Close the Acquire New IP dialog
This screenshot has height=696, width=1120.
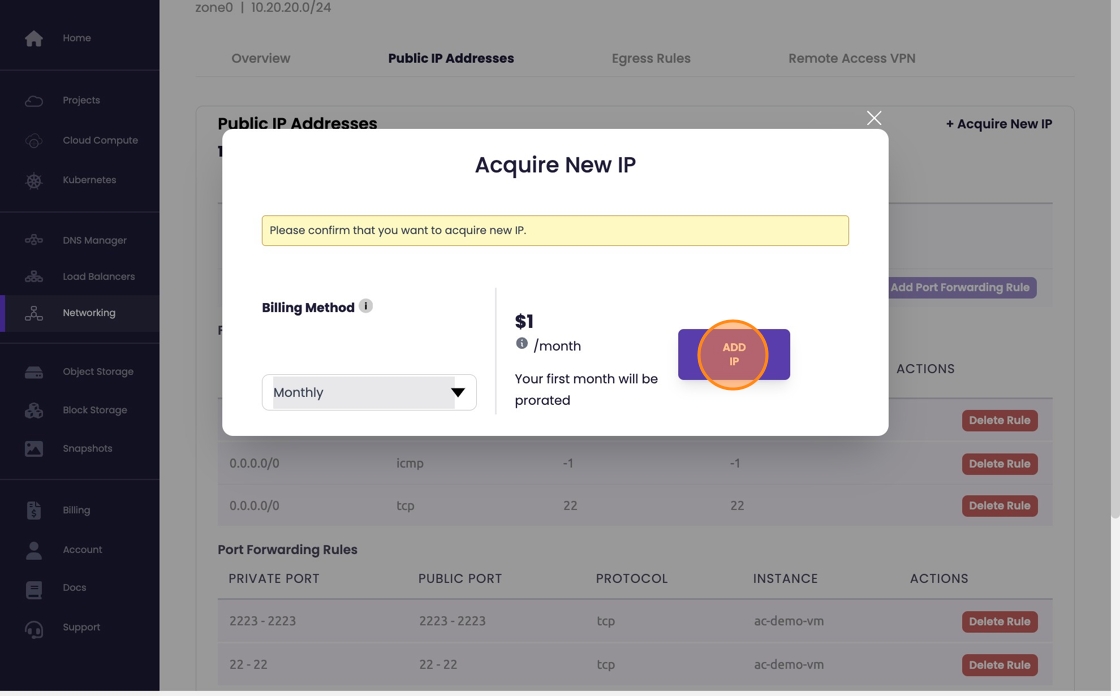click(x=874, y=118)
